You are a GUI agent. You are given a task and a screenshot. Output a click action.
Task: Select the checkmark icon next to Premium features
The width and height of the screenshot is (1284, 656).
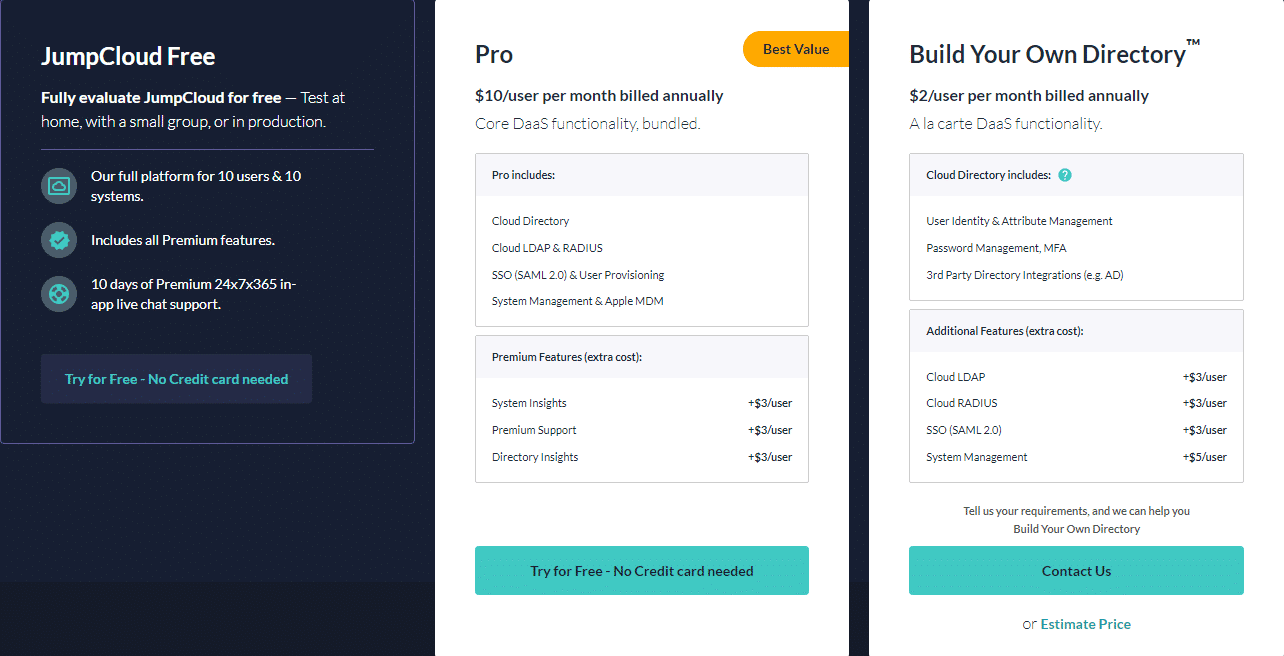tap(59, 240)
